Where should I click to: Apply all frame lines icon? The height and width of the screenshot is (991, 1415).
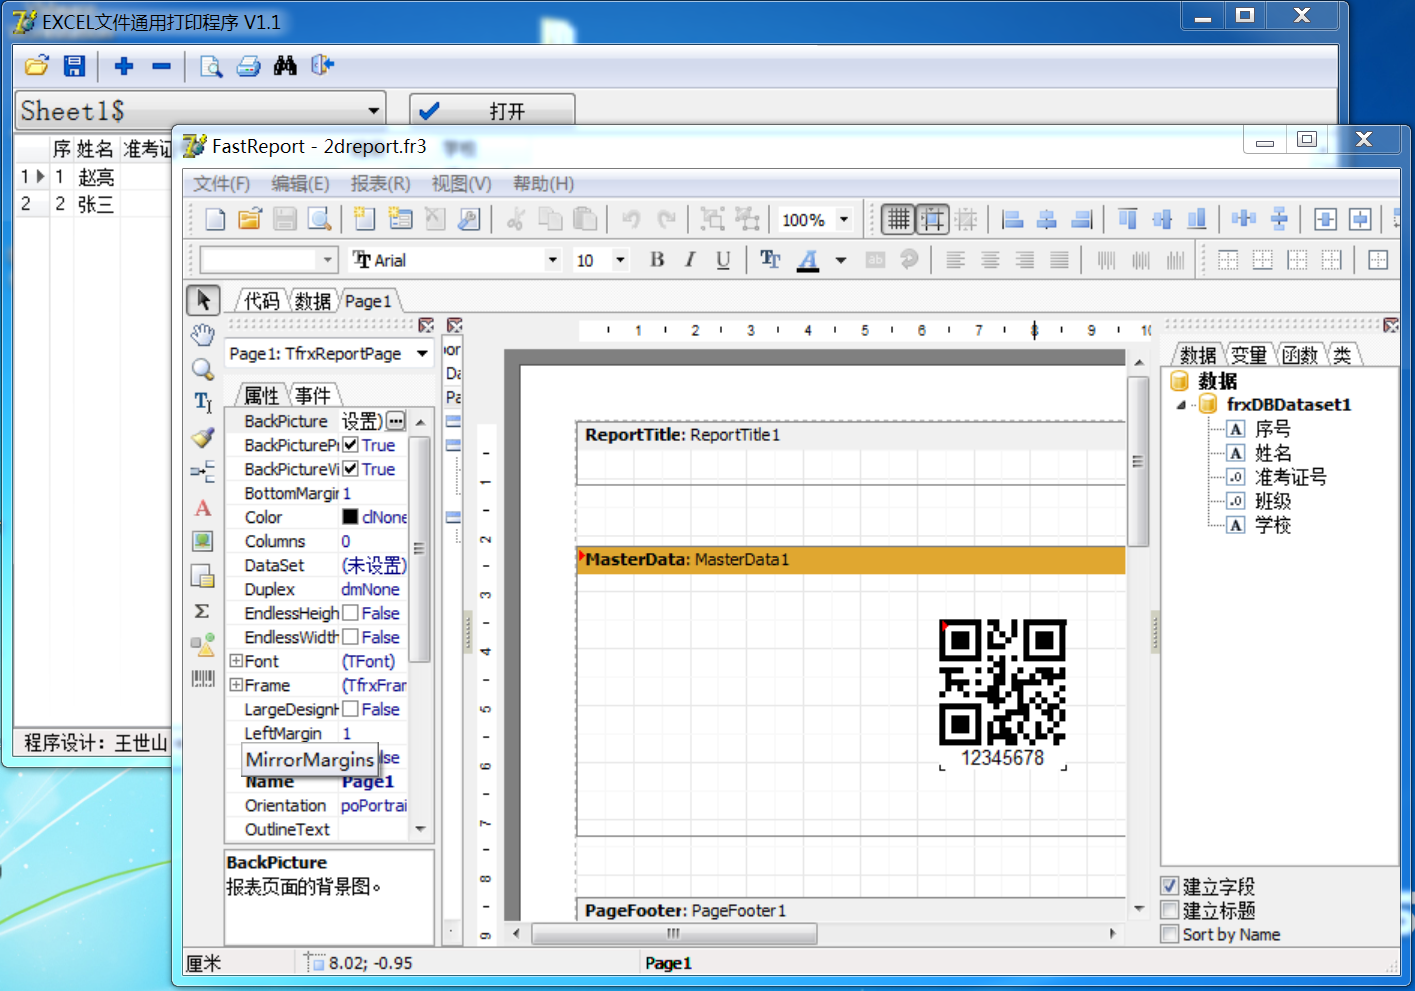coord(1378,260)
